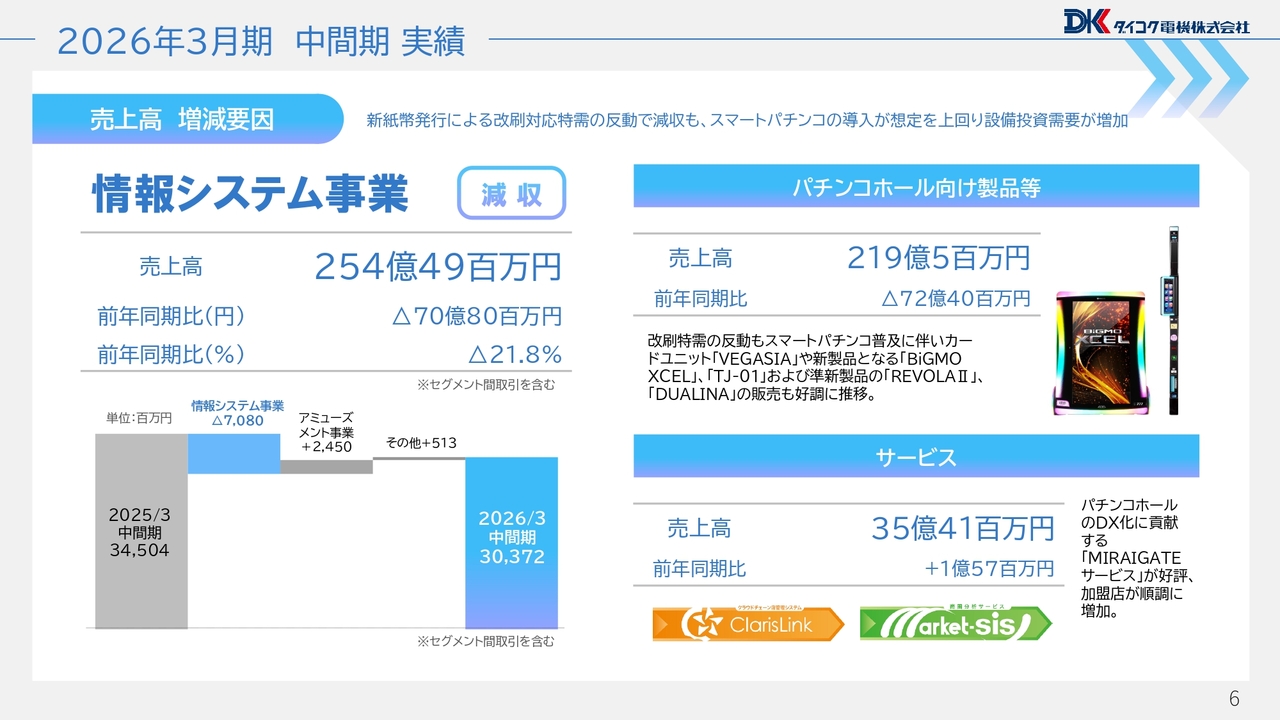Screen dimensions: 1280x720
Task: Click the アミューズメント事業 +2,450 chart bar
Action: tap(326, 466)
